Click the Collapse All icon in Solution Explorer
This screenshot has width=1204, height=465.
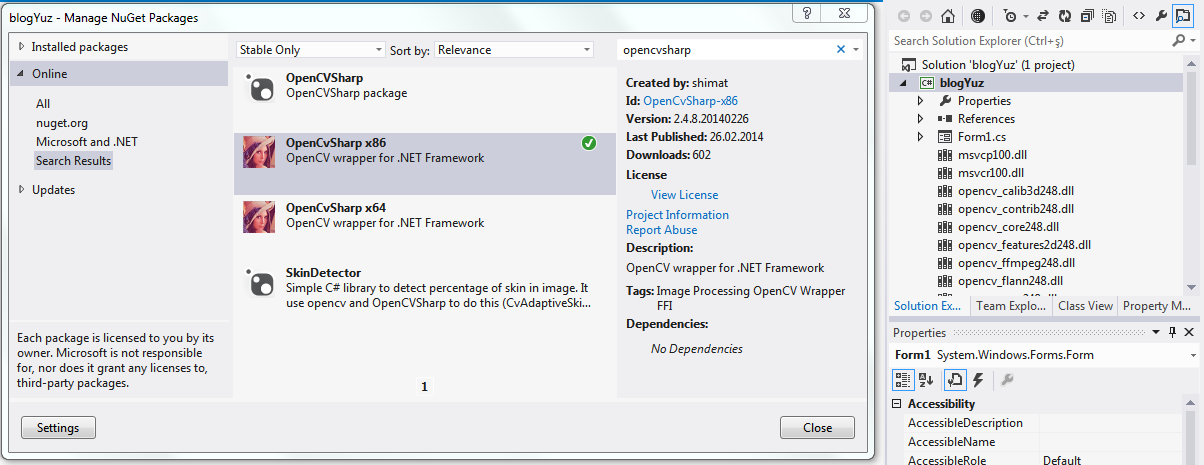[1088, 16]
